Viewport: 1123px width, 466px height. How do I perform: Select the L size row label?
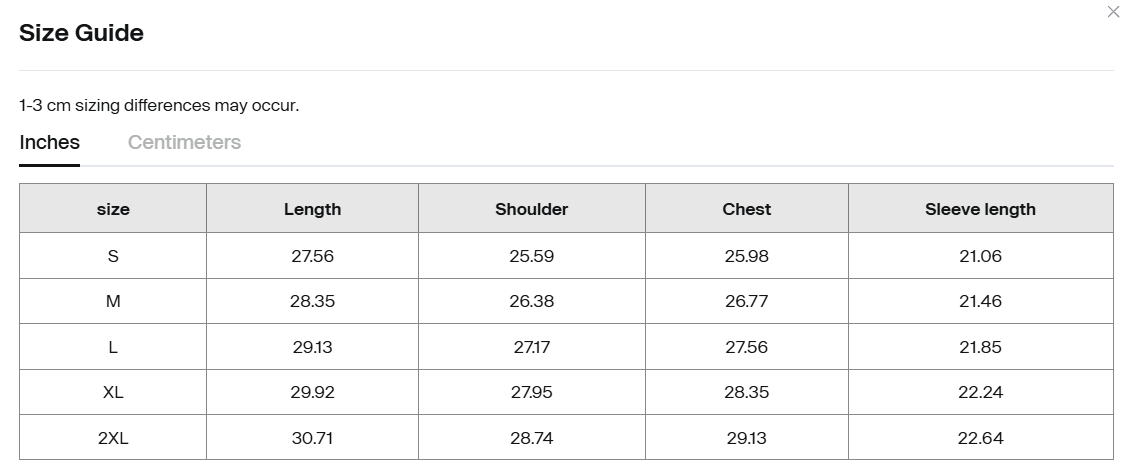pos(113,347)
